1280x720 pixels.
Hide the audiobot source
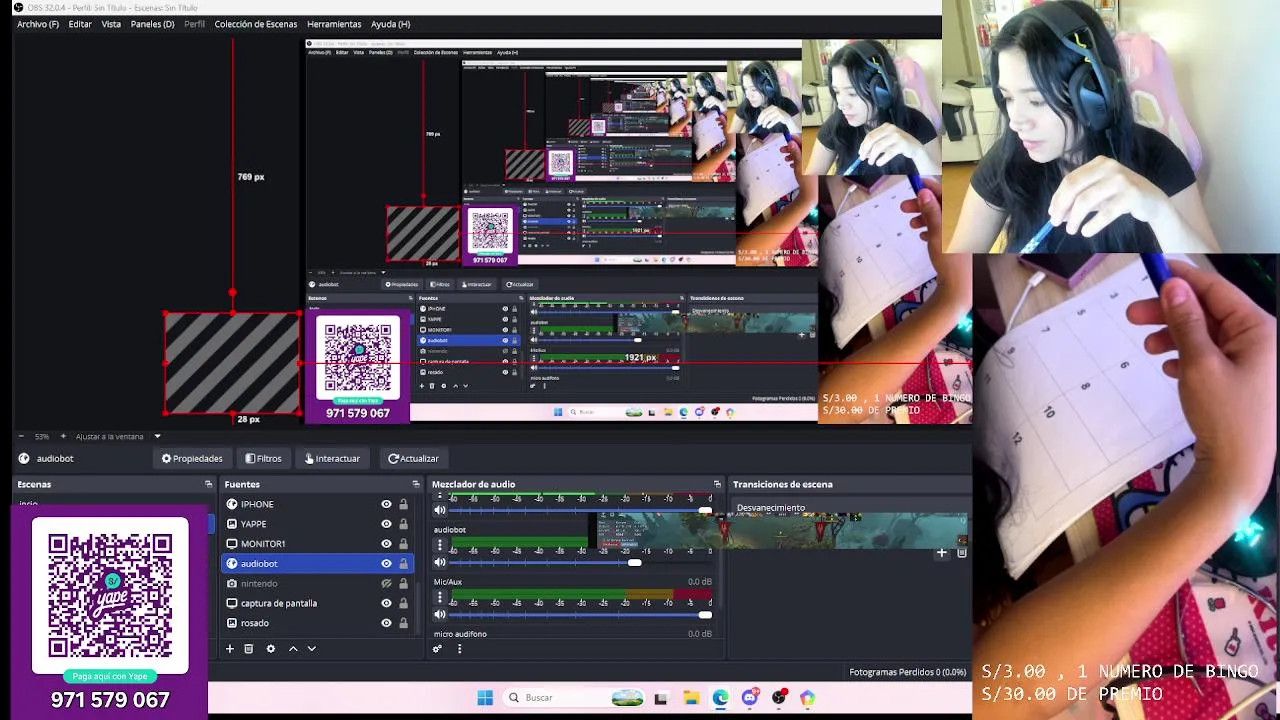tap(386, 564)
